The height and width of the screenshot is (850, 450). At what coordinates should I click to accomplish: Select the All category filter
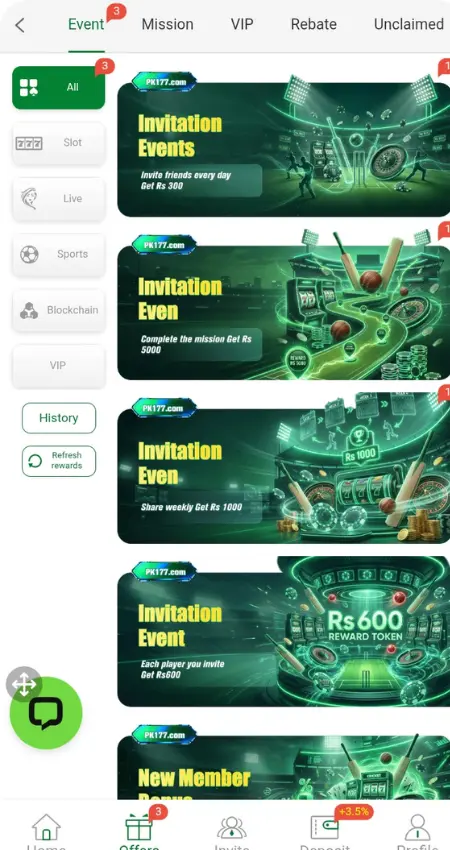59,87
